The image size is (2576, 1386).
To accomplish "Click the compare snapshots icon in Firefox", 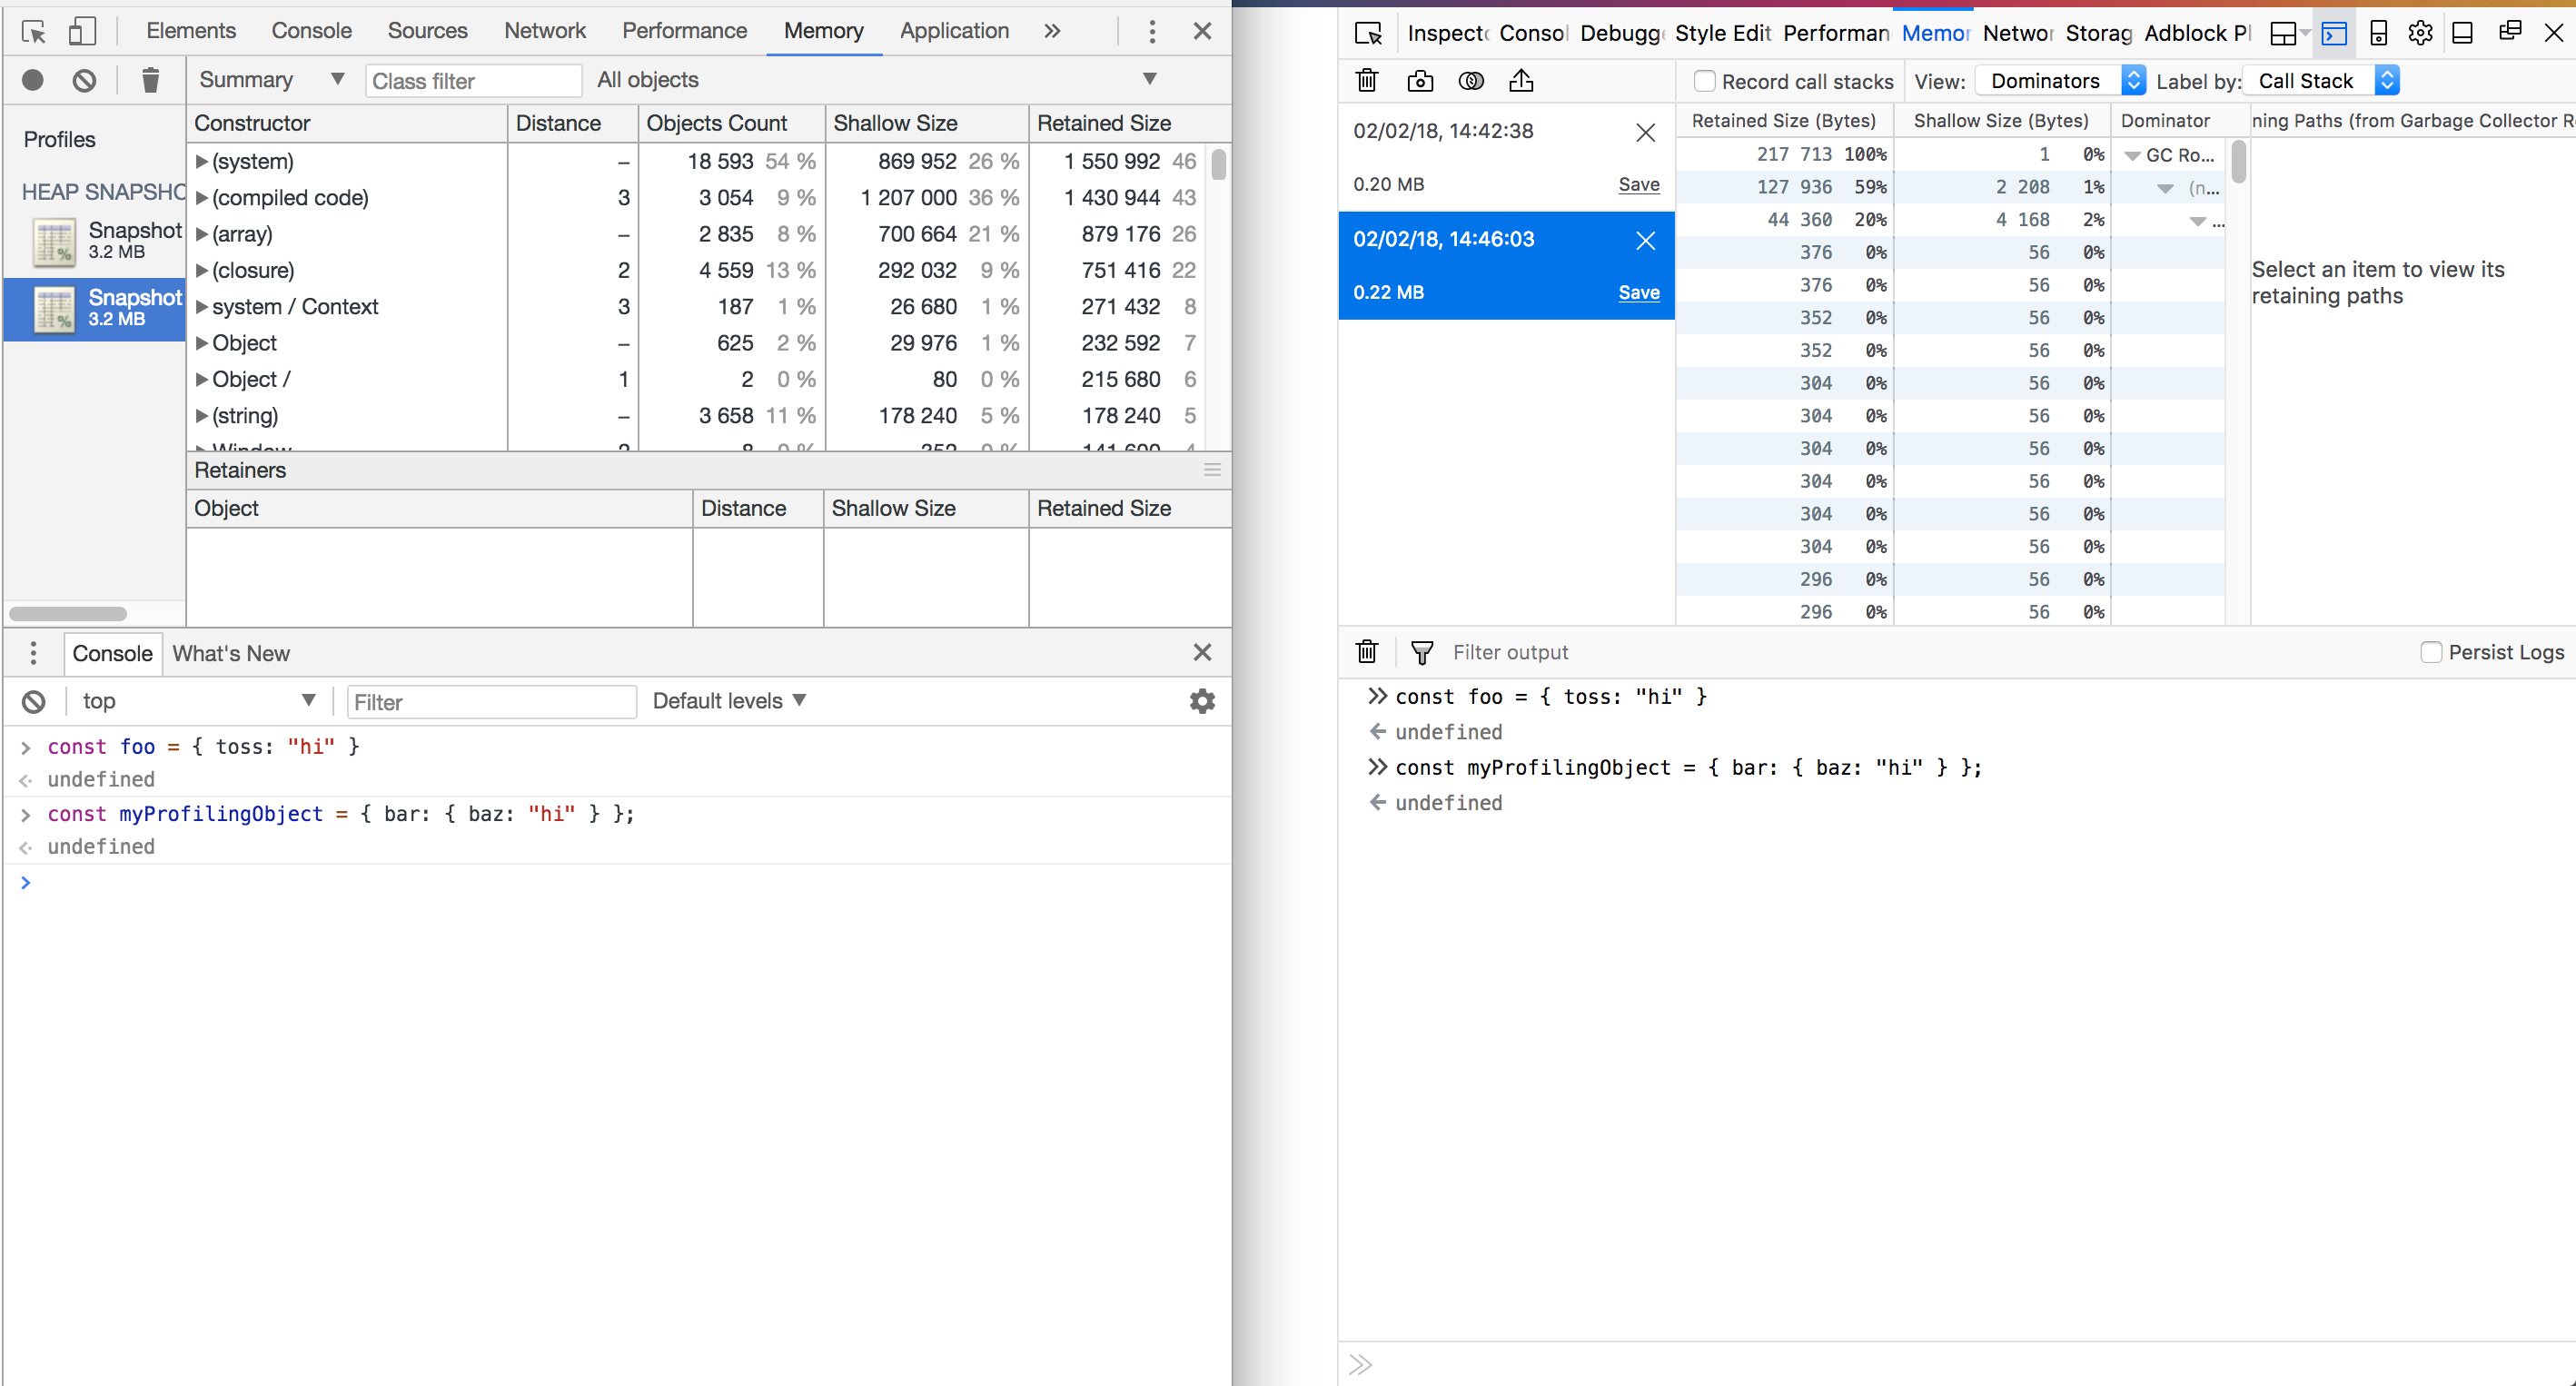I will pos(1471,81).
